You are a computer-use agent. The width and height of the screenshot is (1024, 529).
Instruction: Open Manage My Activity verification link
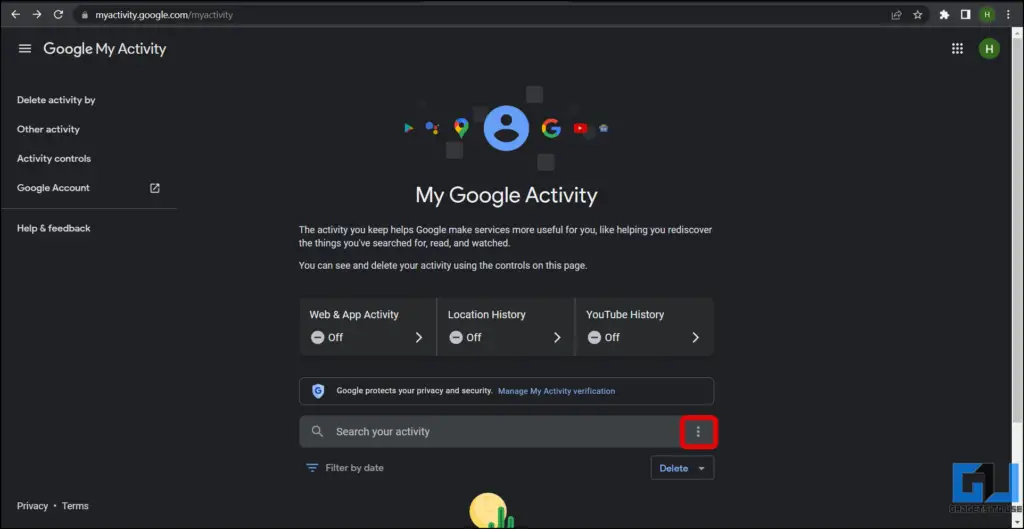tap(556, 391)
